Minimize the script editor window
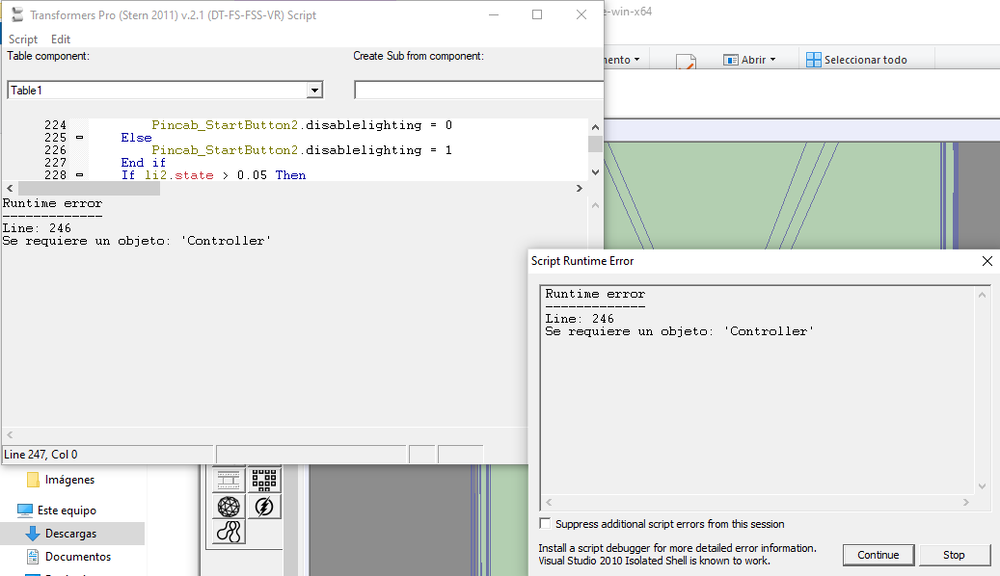 [494, 15]
